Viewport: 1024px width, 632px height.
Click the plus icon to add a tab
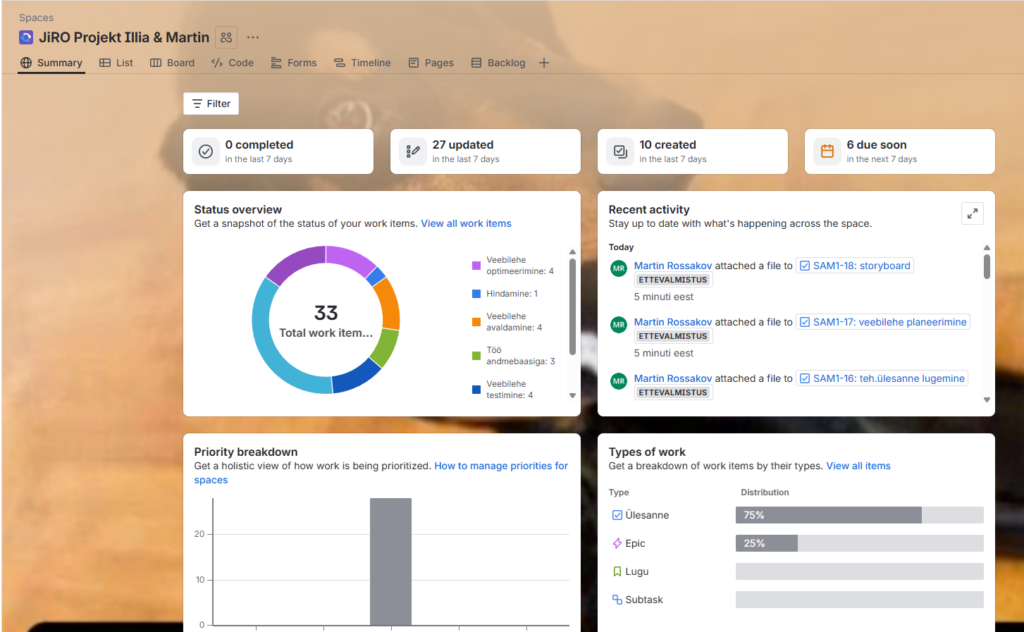(x=544, y=63)
